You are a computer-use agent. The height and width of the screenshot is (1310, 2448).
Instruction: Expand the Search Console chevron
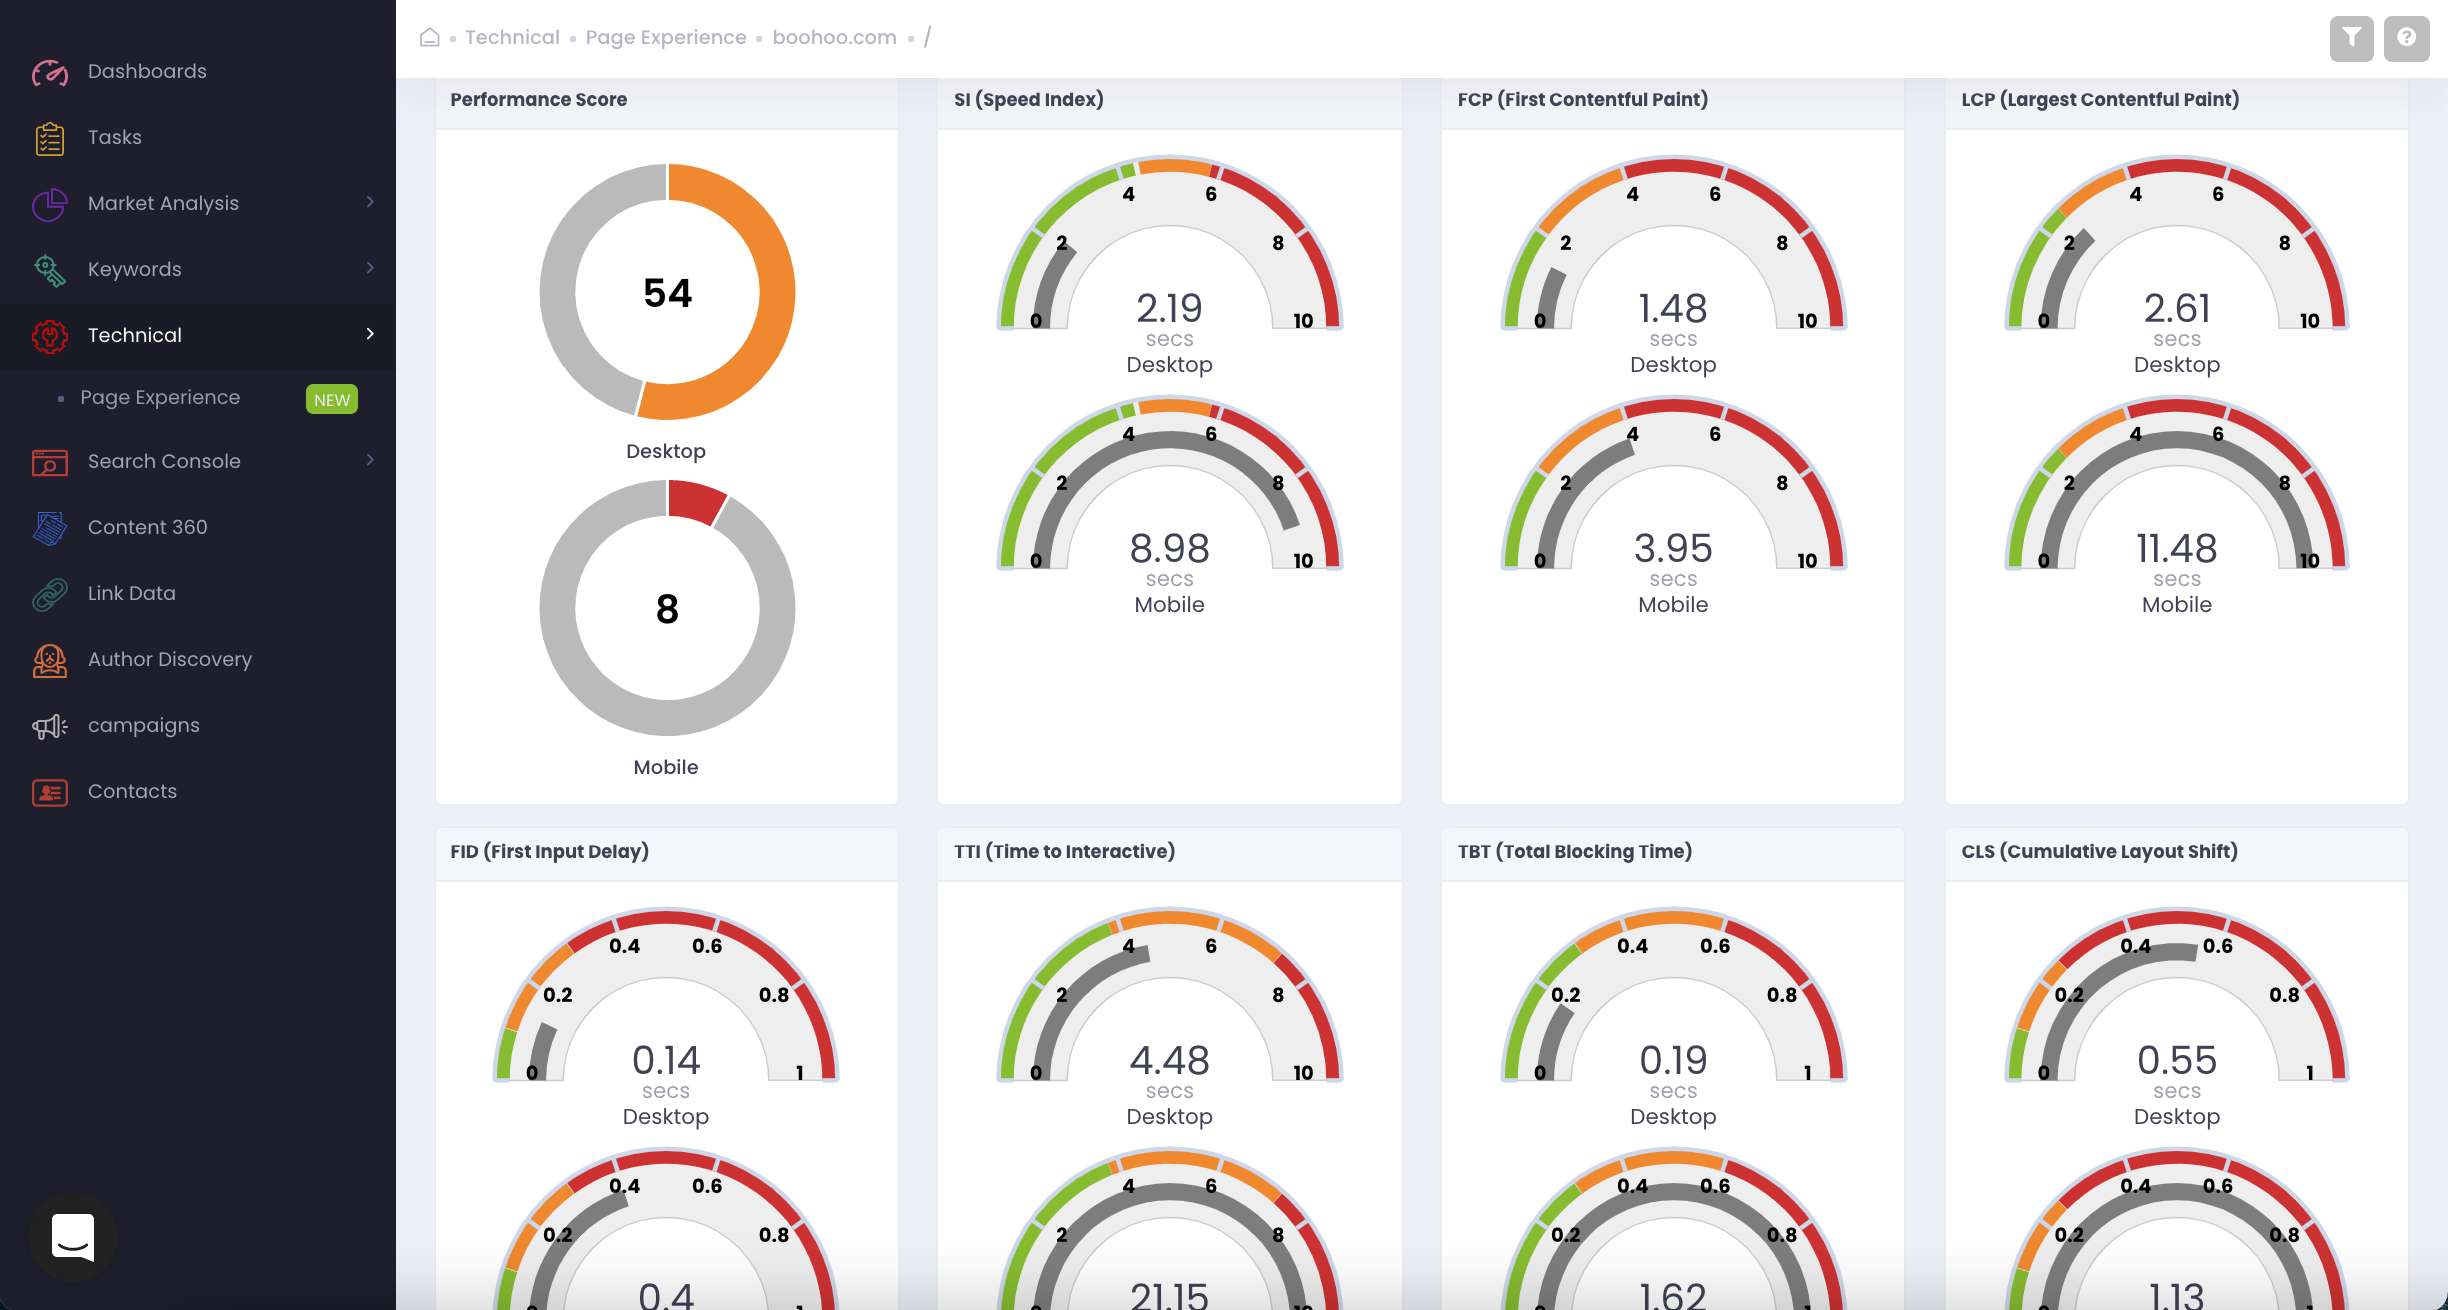(370, 460)
